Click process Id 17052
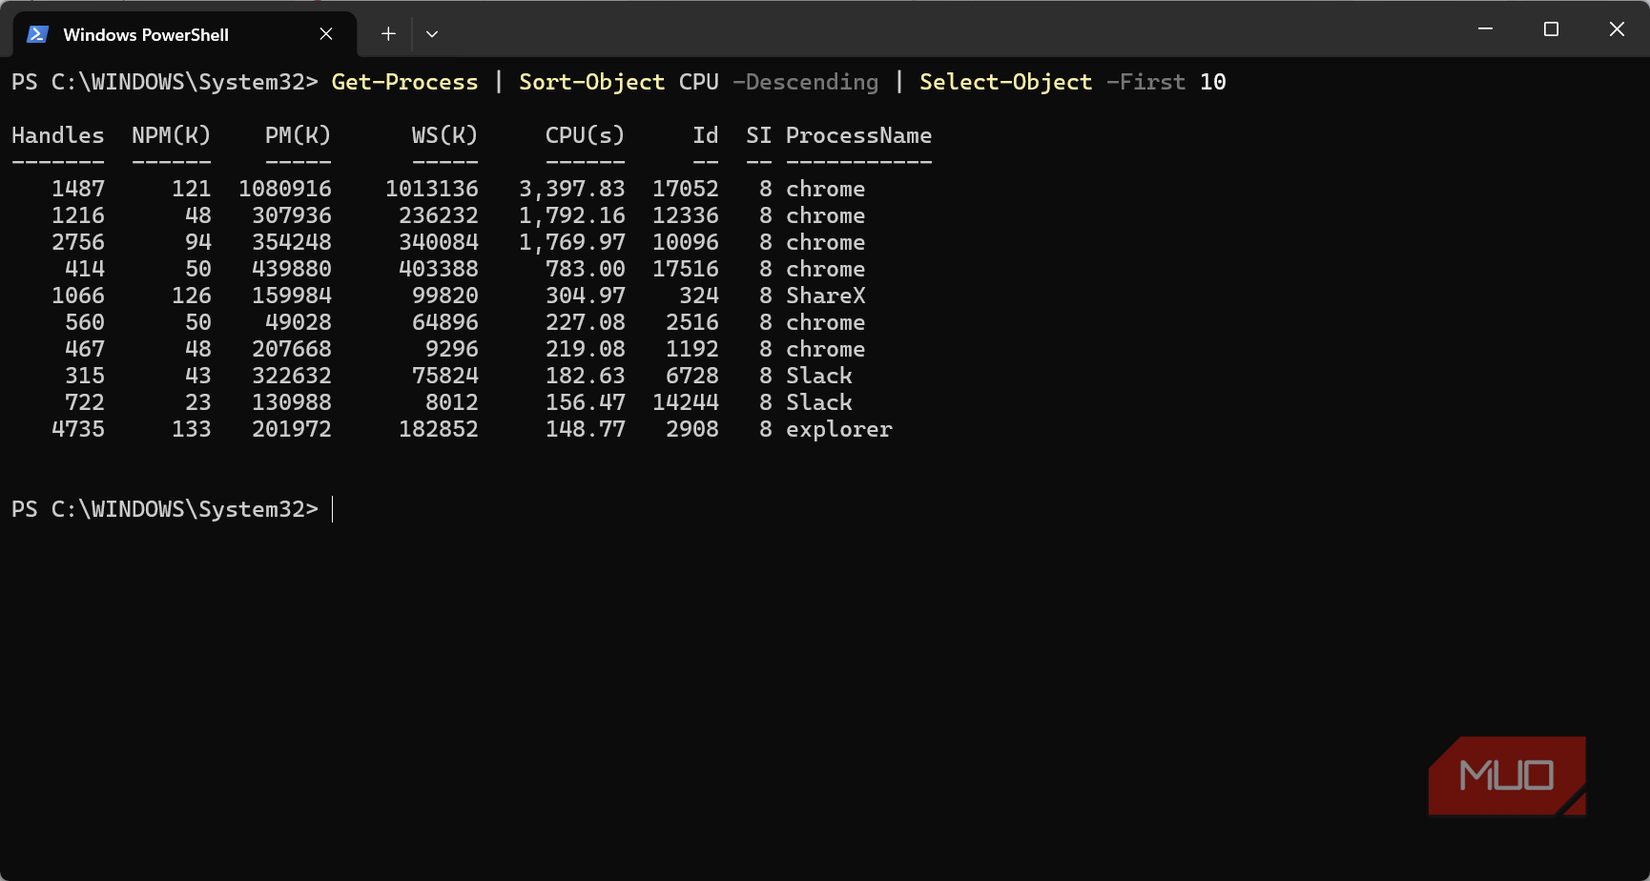 685,189
